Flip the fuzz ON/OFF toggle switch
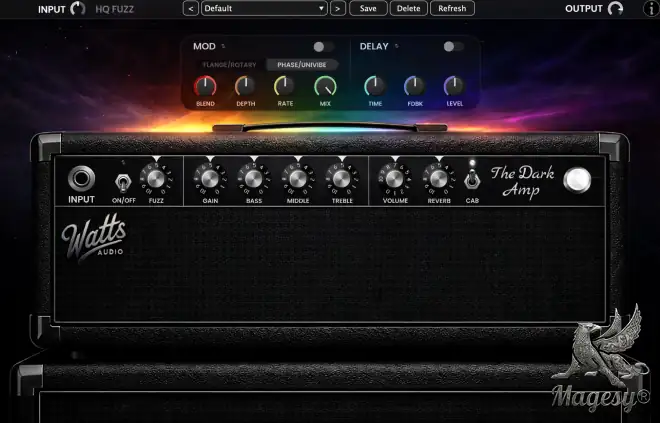660x423 pixels. point(123,183)
